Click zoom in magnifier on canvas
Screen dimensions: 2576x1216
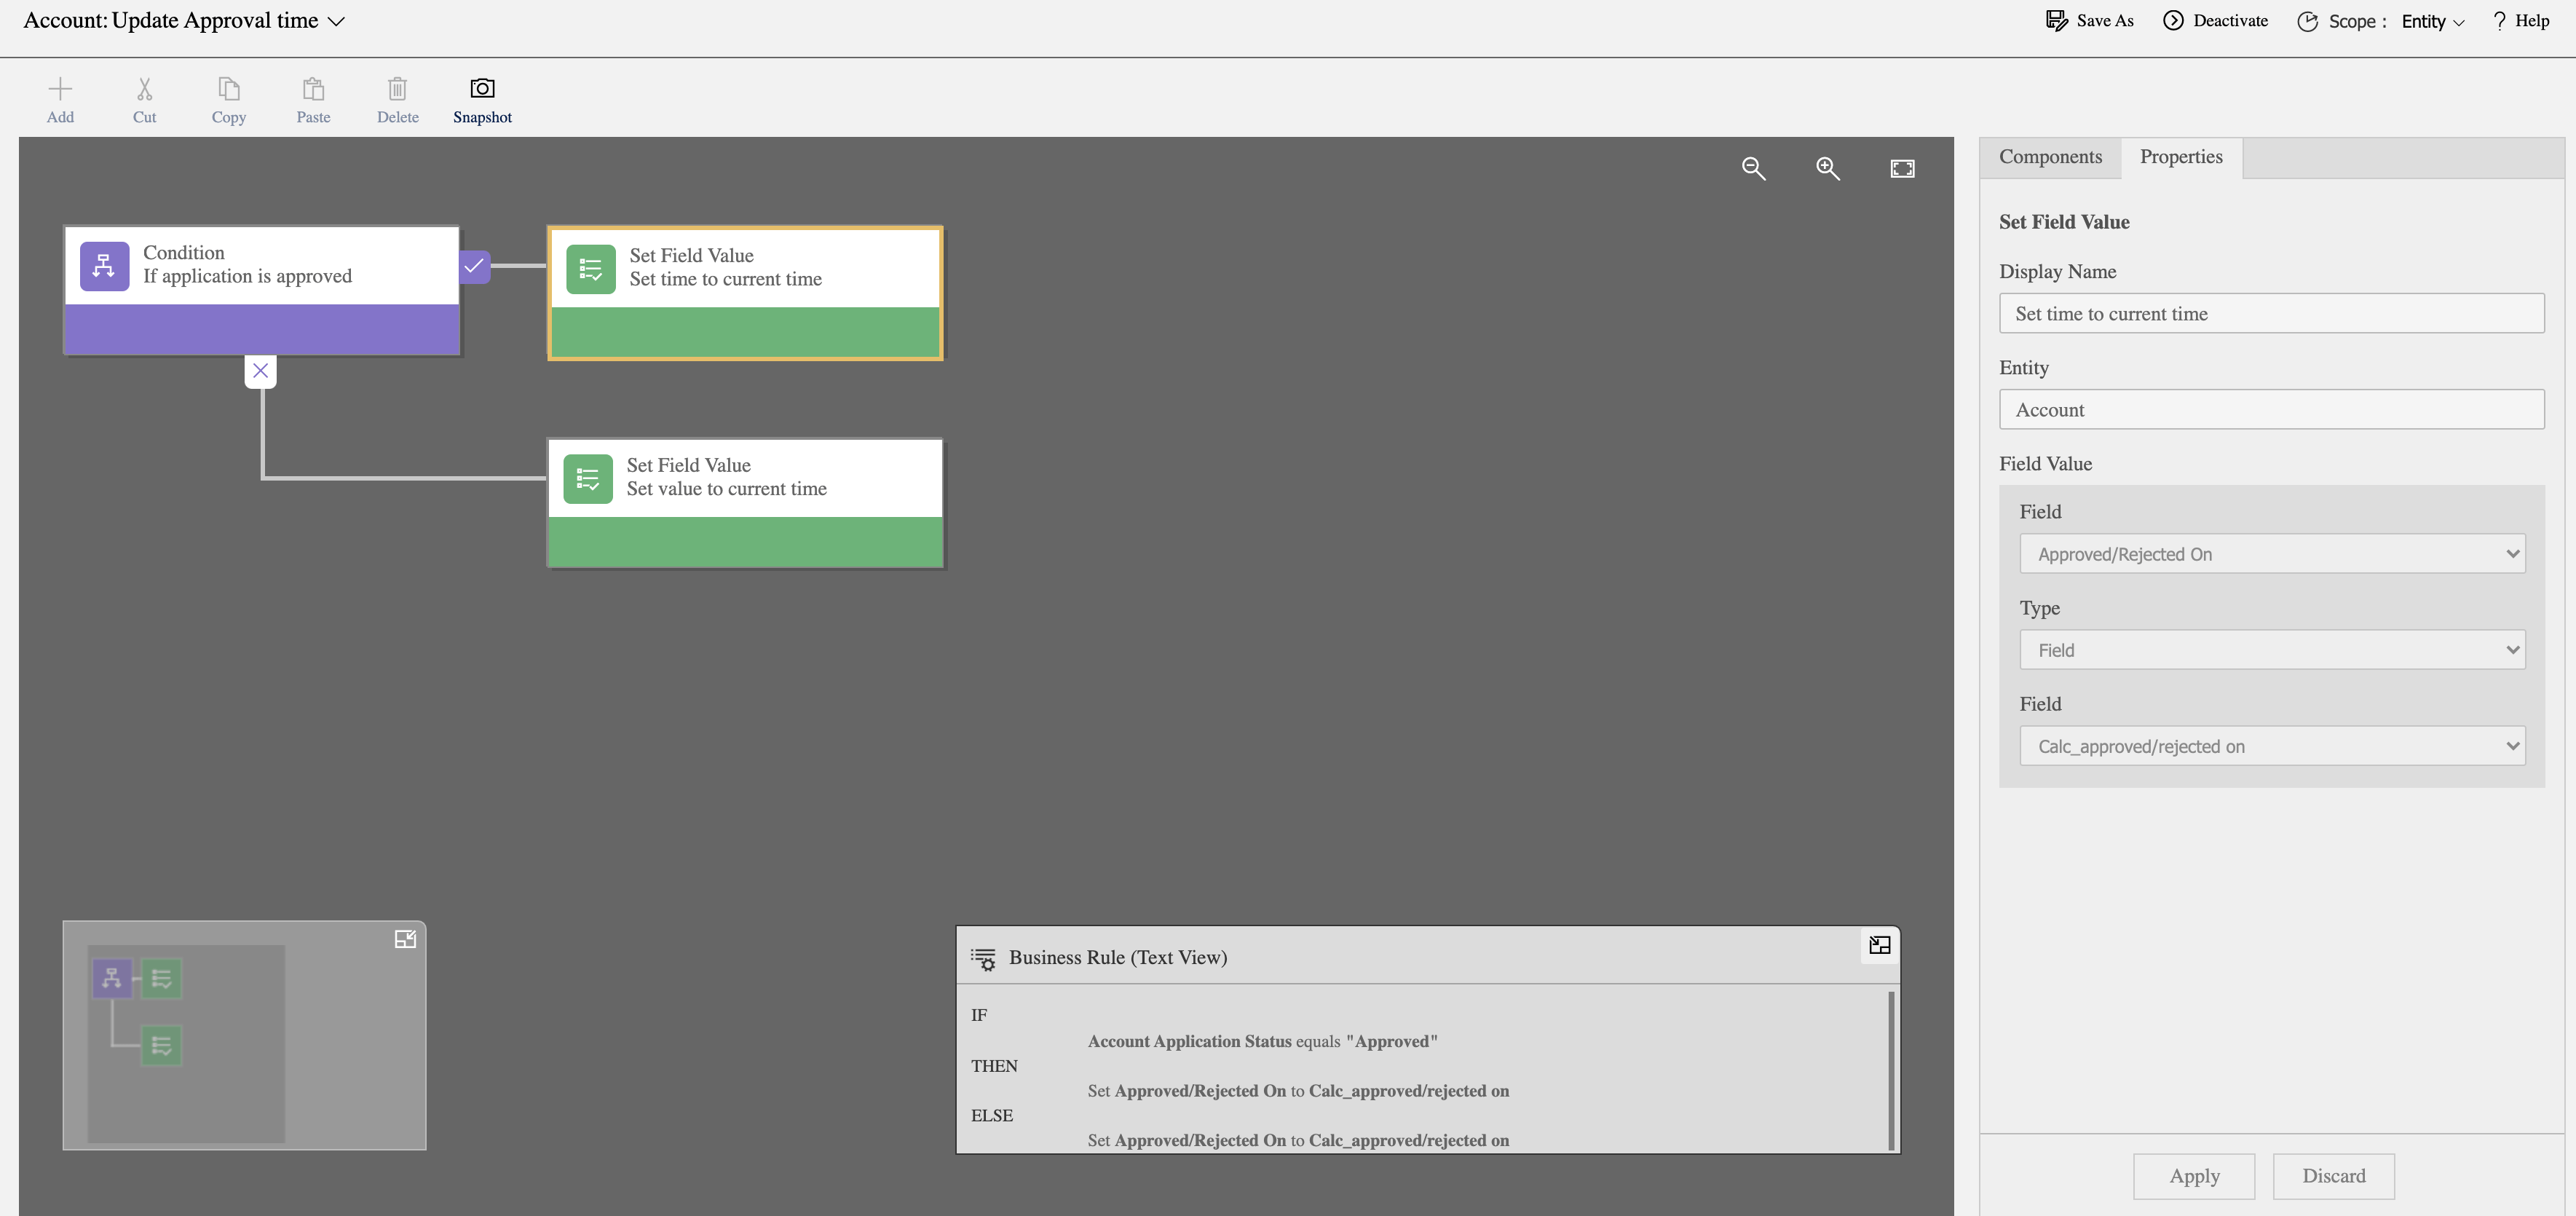coord(1827,168)
